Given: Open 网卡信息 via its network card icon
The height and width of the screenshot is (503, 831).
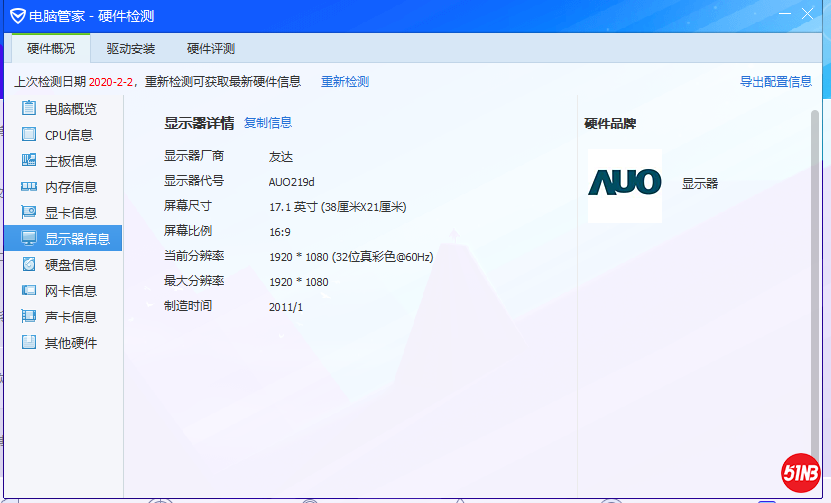Looking at the screenshot, I should coord(29,290).
